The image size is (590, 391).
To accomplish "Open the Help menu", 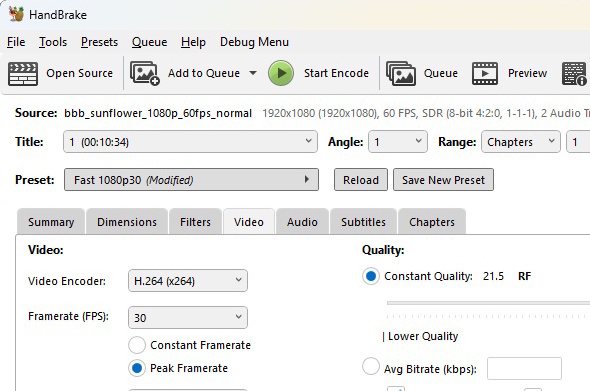I will 193,42.
